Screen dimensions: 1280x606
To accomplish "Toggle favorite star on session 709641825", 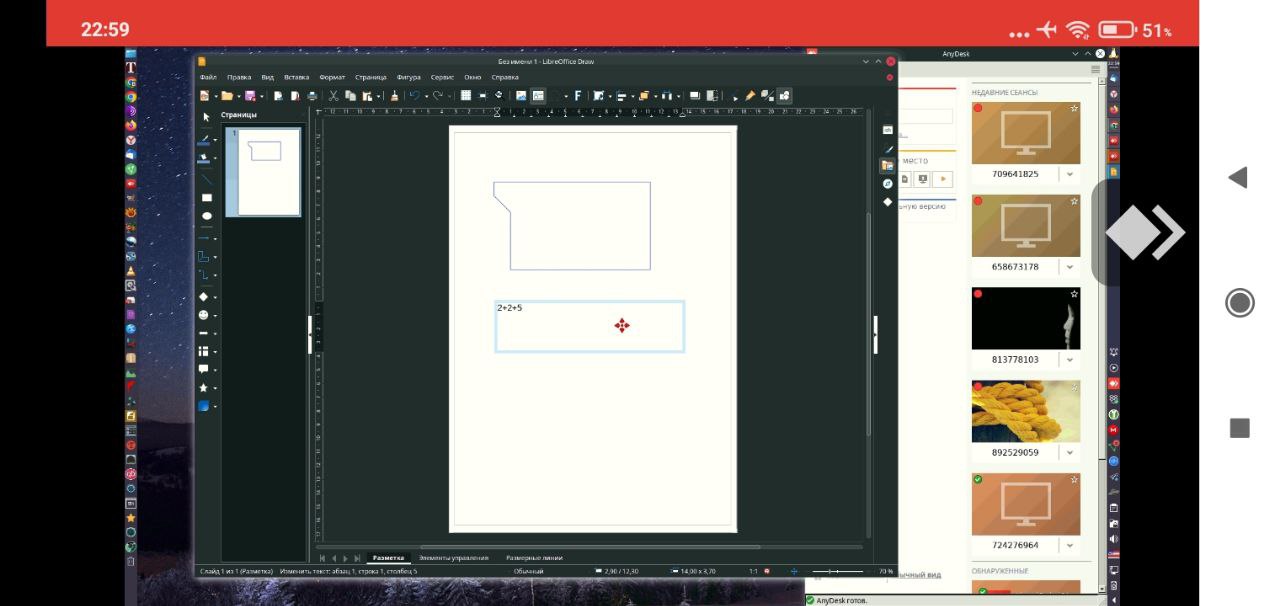I will (x=1074, y=108).
